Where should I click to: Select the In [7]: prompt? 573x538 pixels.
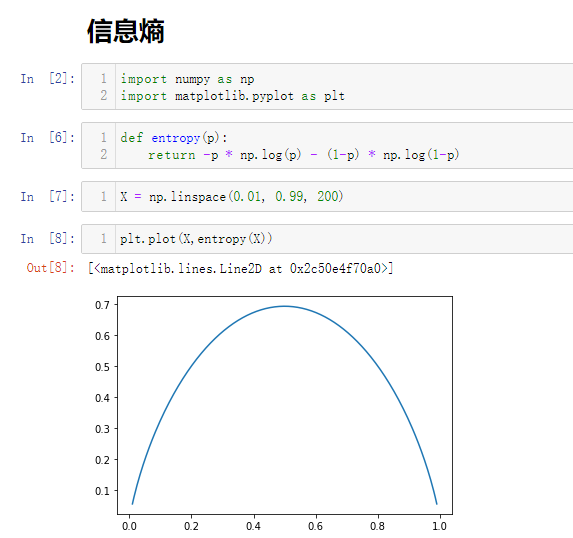click(x=48, y=197)
